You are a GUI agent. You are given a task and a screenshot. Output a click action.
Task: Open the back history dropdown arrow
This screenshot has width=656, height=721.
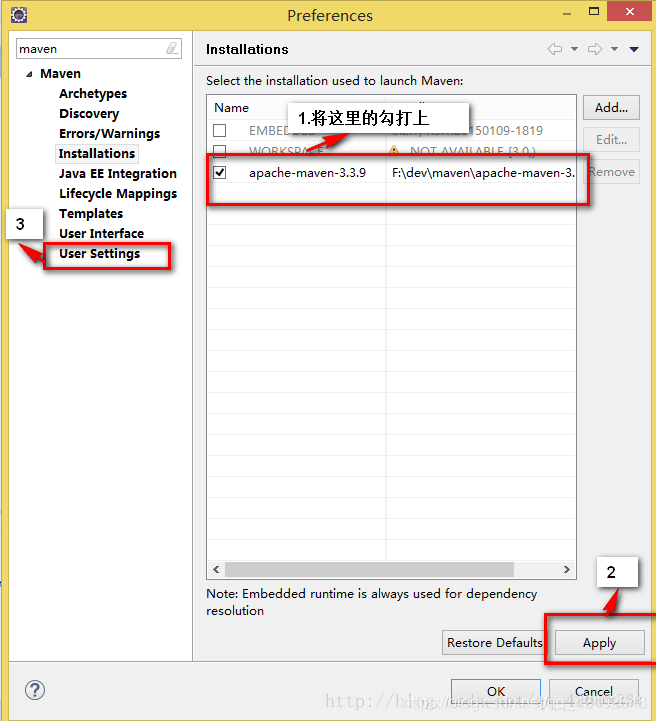575,49
